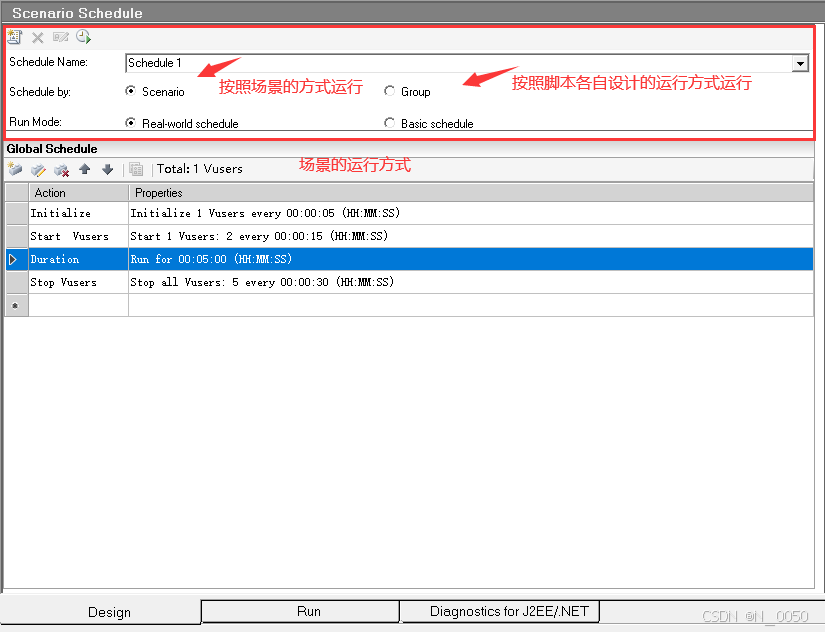This screenshot has height=632, width=825.
Task: Select the Scenario radio button
Action: (x=130, y=91)
